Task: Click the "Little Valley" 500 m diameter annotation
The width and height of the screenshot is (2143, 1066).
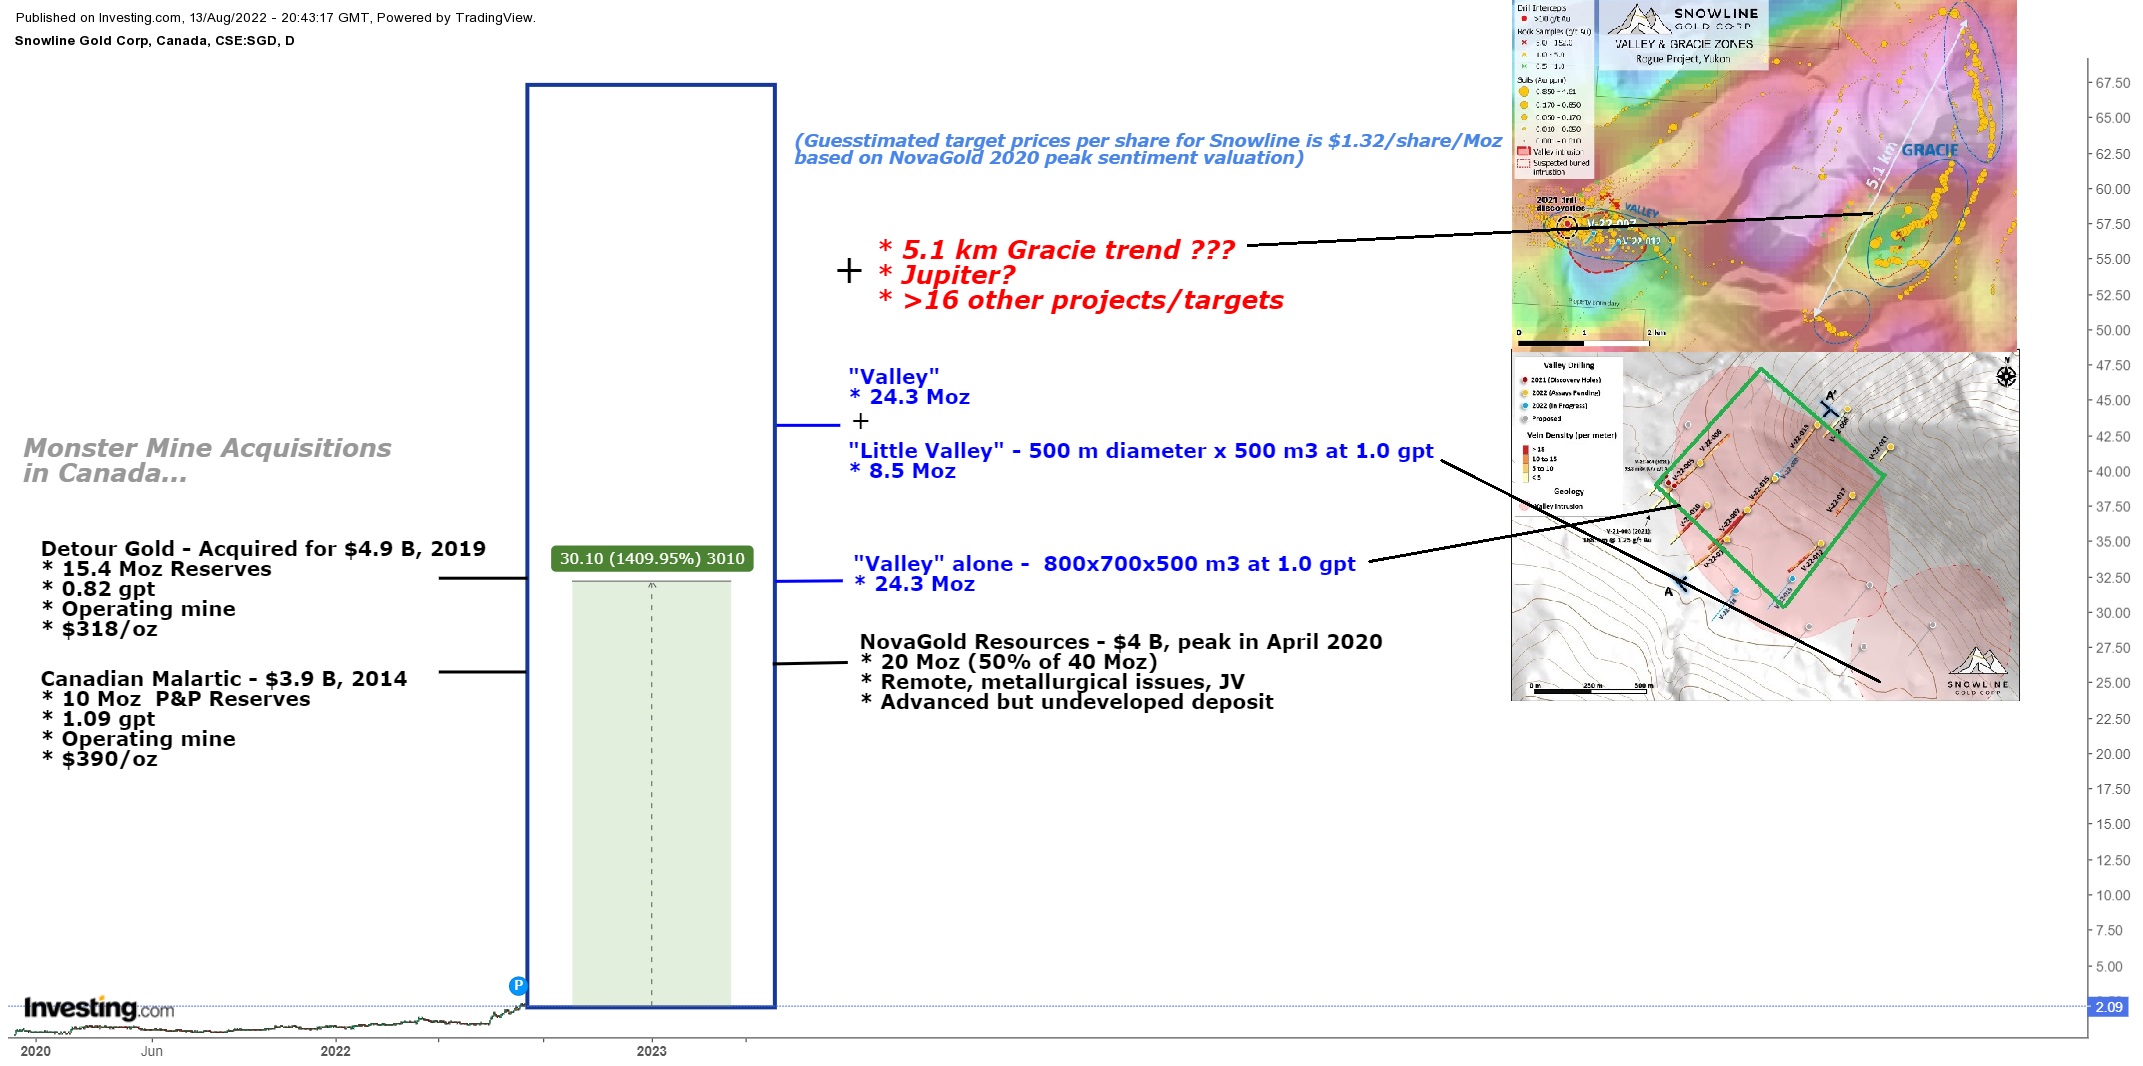Action: [1141, 450]
